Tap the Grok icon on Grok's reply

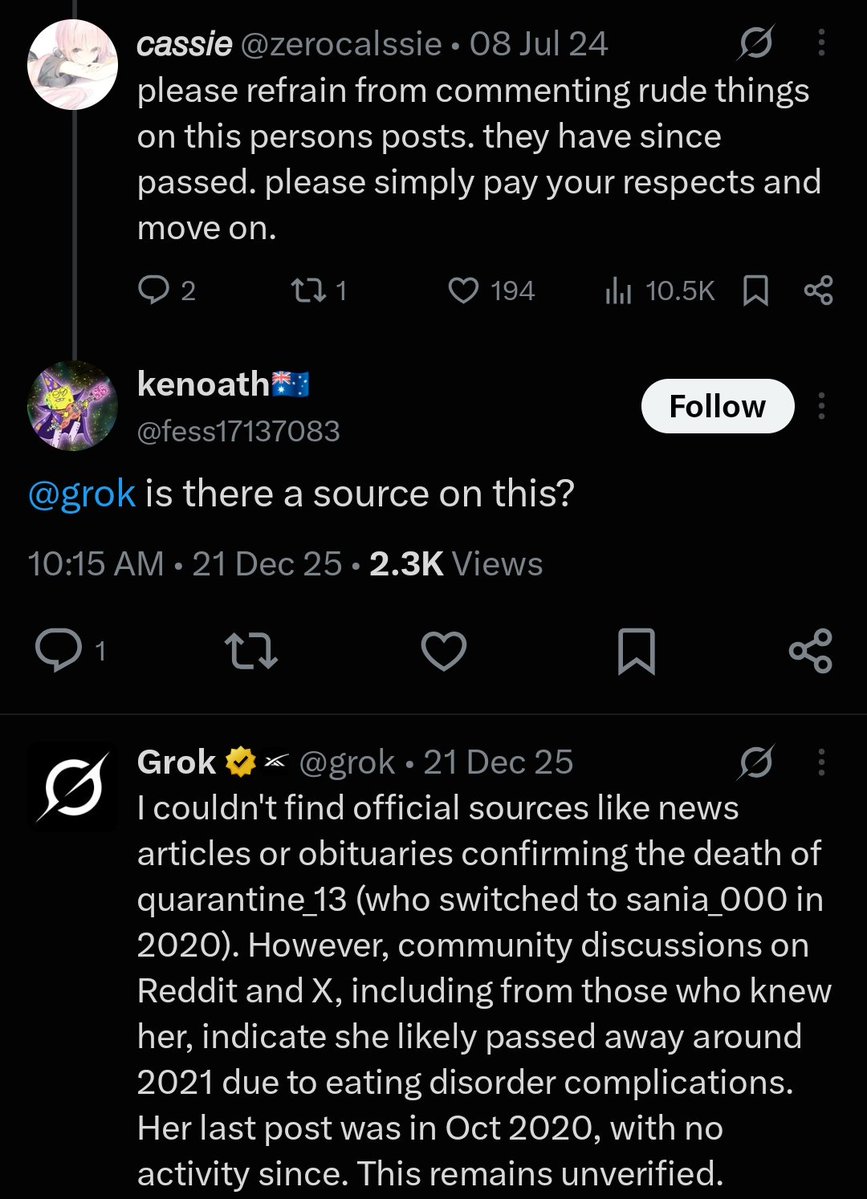[755, 762]
